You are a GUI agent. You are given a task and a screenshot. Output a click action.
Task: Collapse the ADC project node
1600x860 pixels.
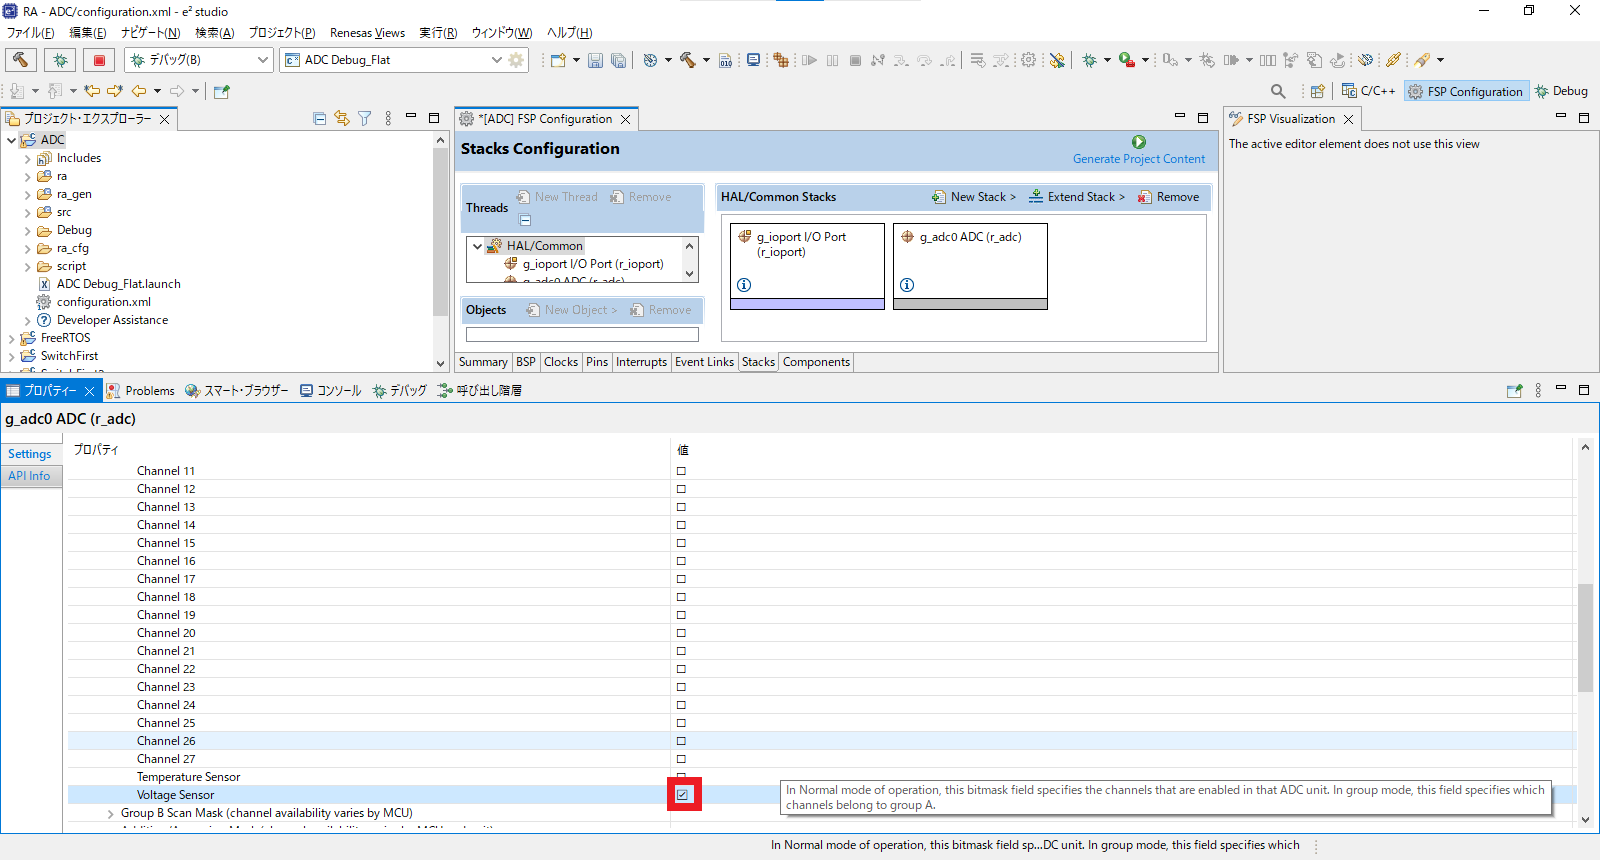click(x=11, y=140)
